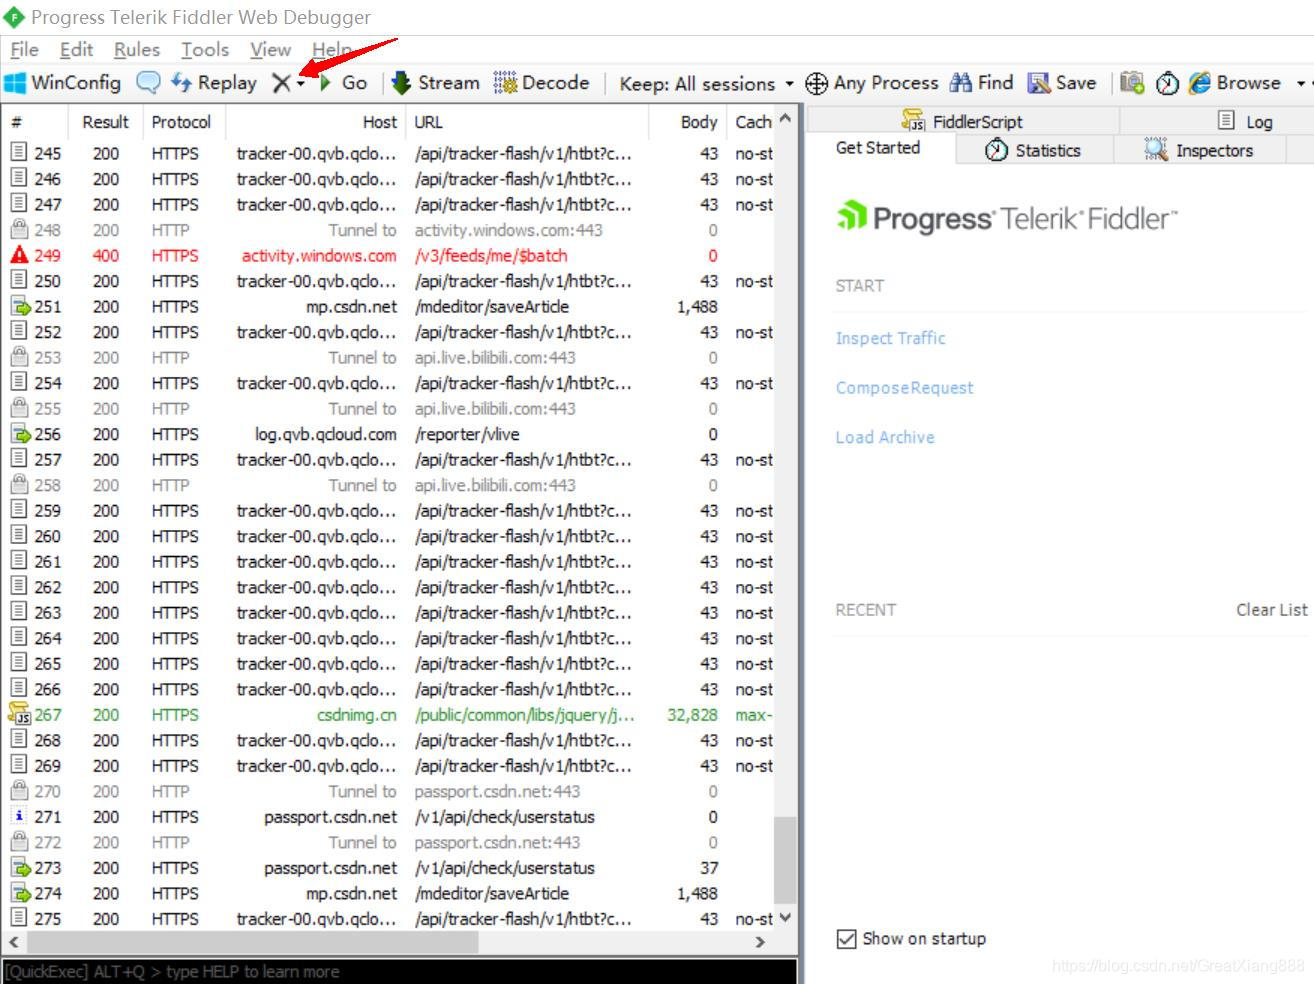Select tunnel session 253 lock icon

pyautogui.click(x=19, y=357)
